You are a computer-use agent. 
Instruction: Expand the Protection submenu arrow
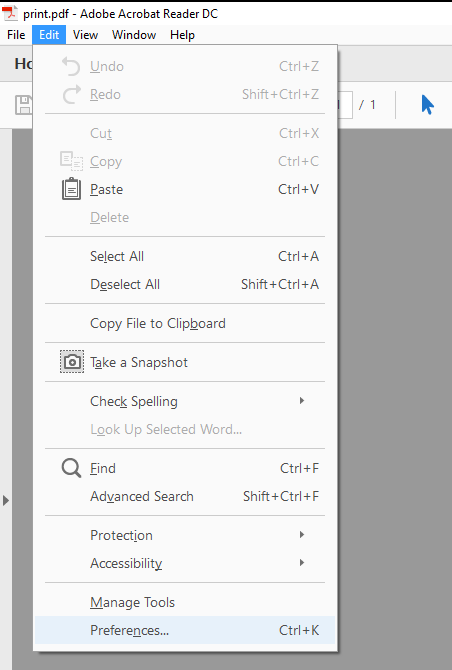302,535
